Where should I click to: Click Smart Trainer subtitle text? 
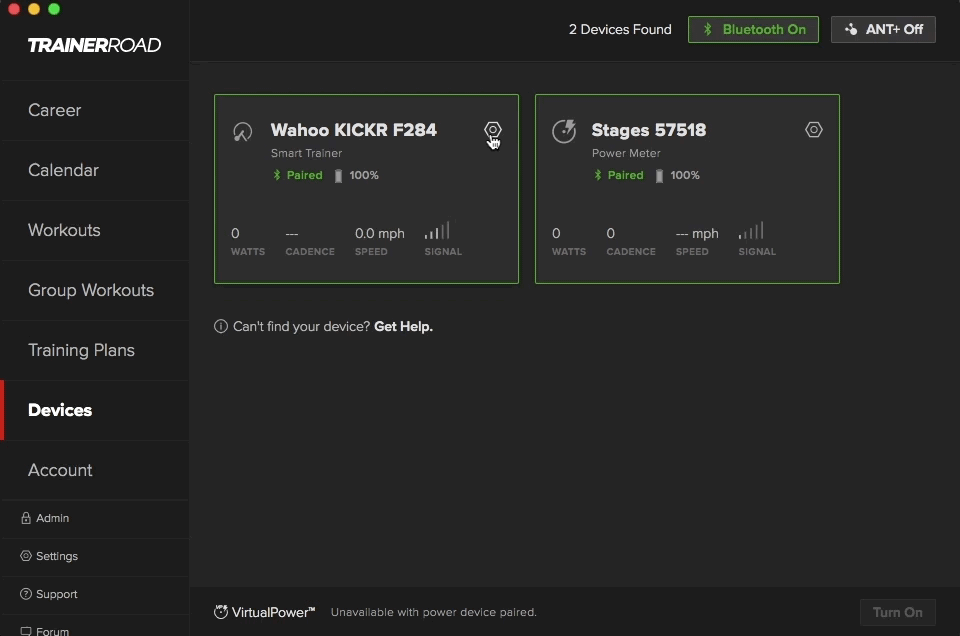306,153
